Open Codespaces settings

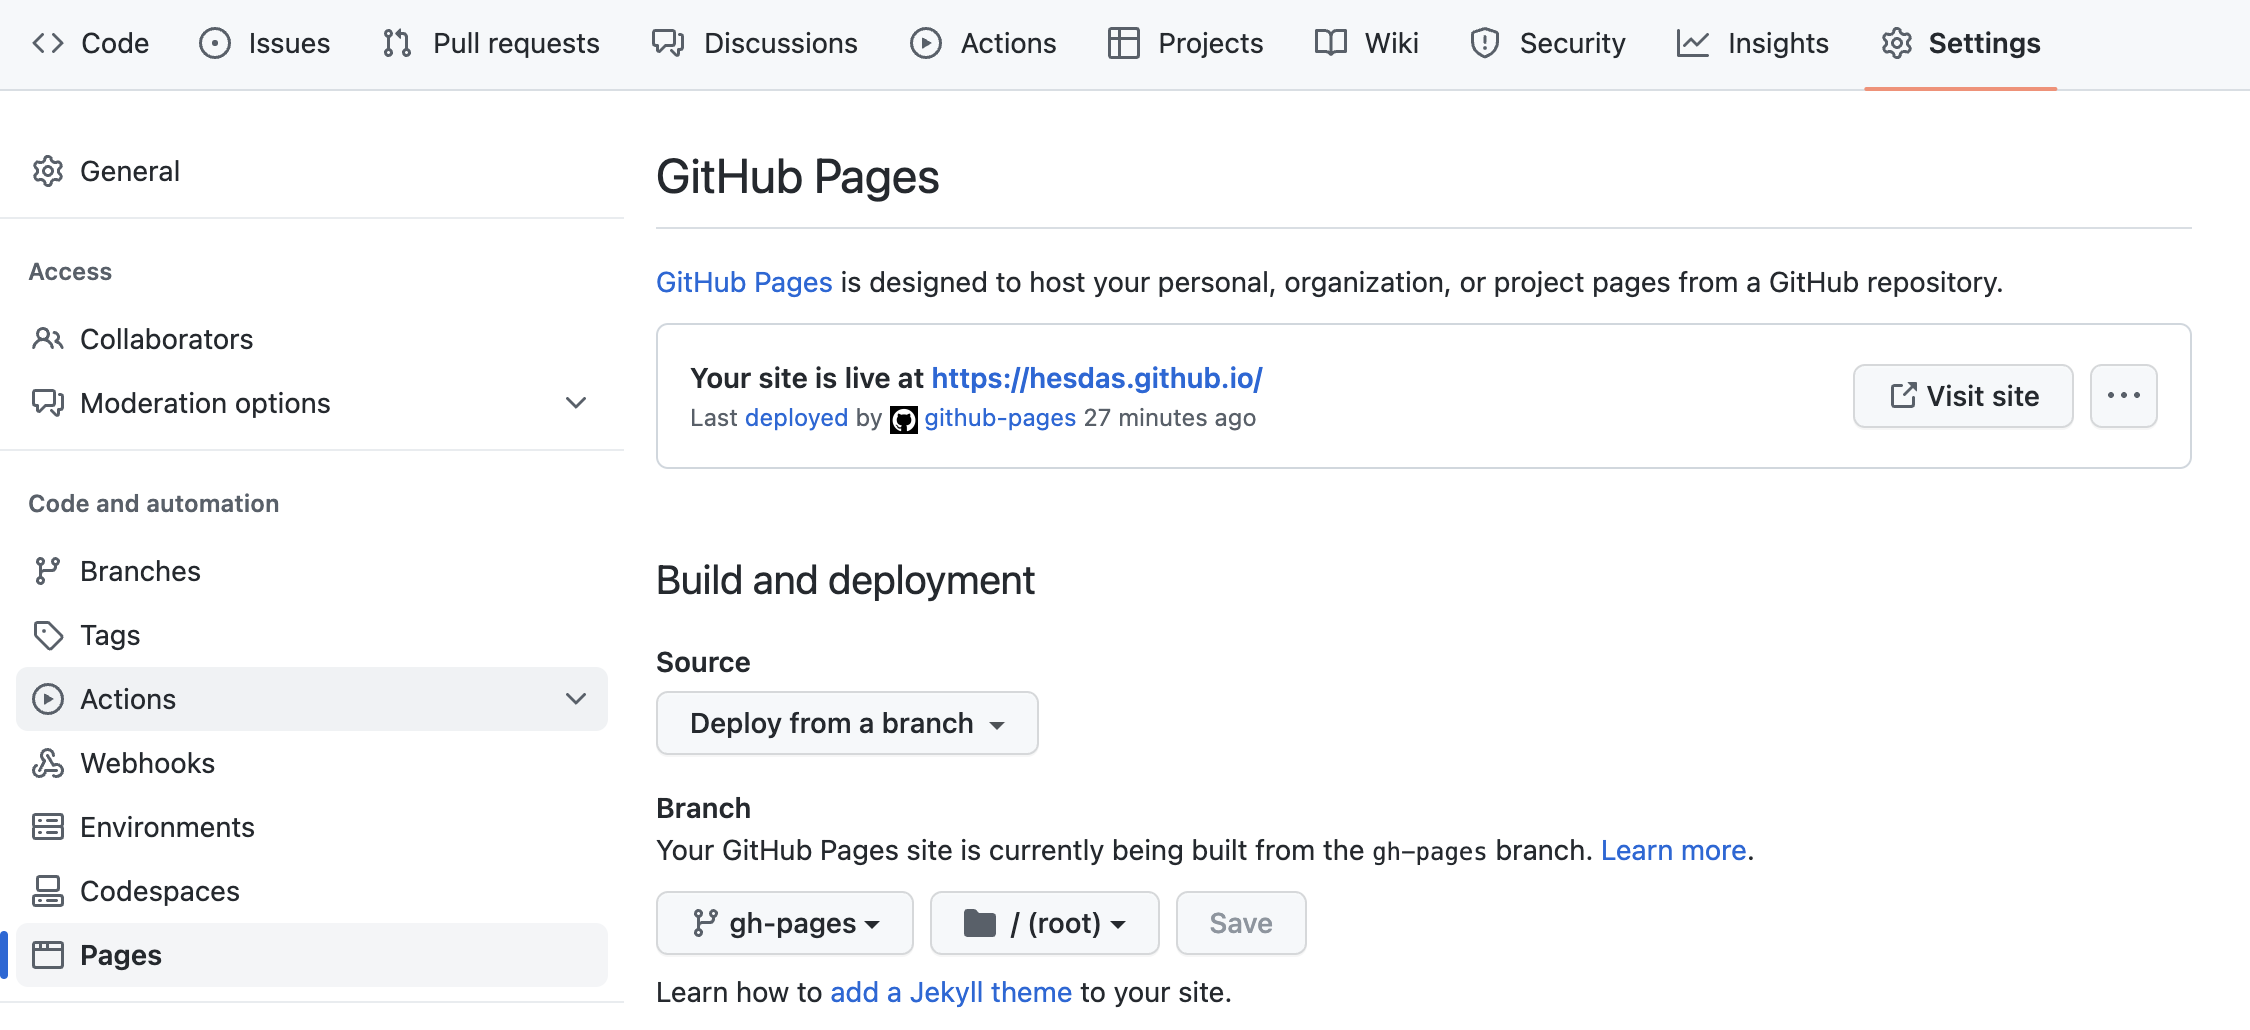(312, 891)
